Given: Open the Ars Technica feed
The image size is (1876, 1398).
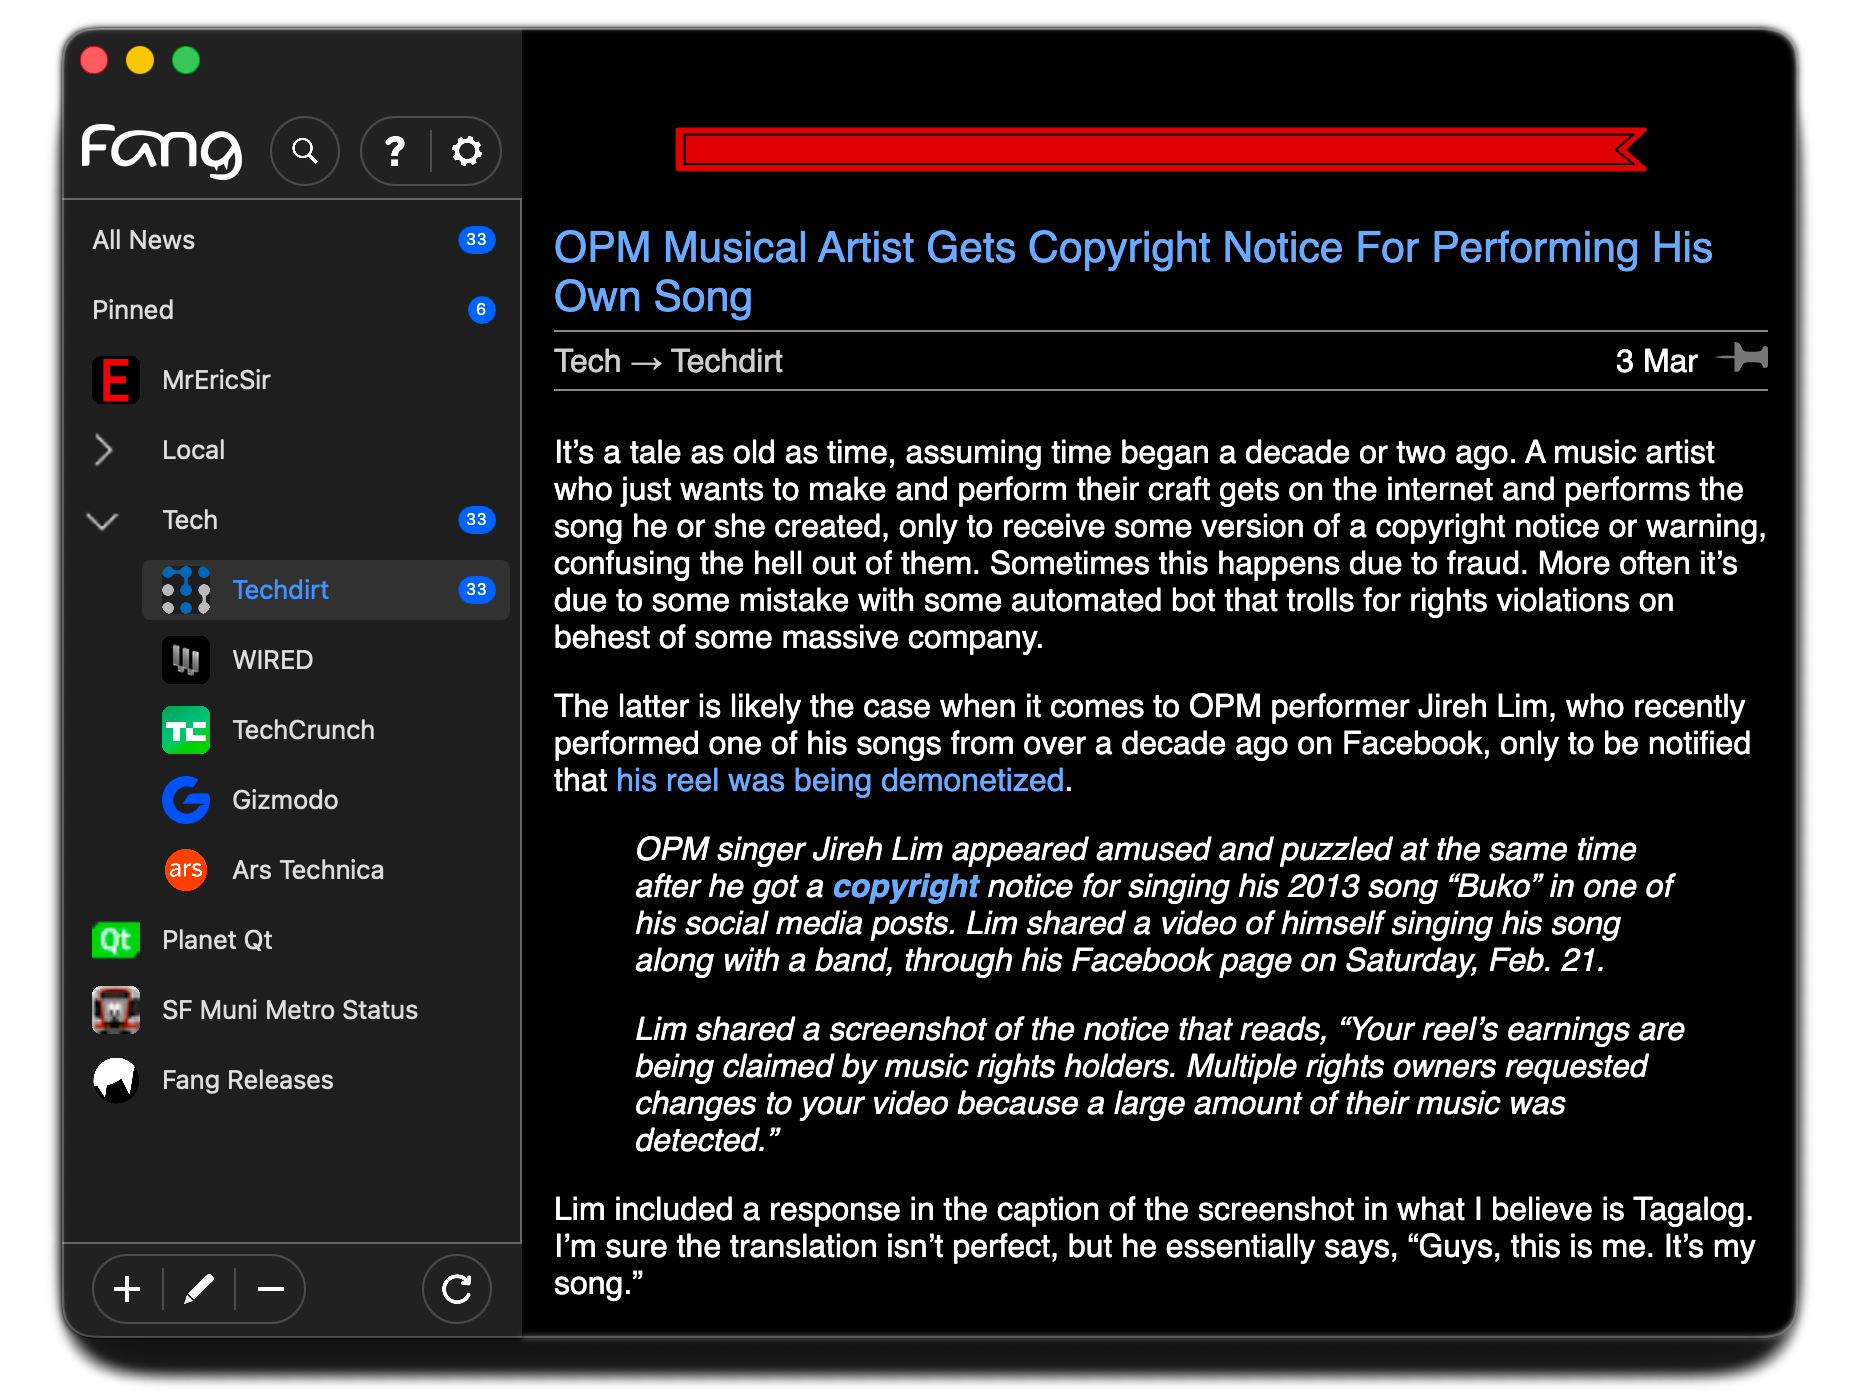Looking at the screenshot, I should tap(307, 869).
